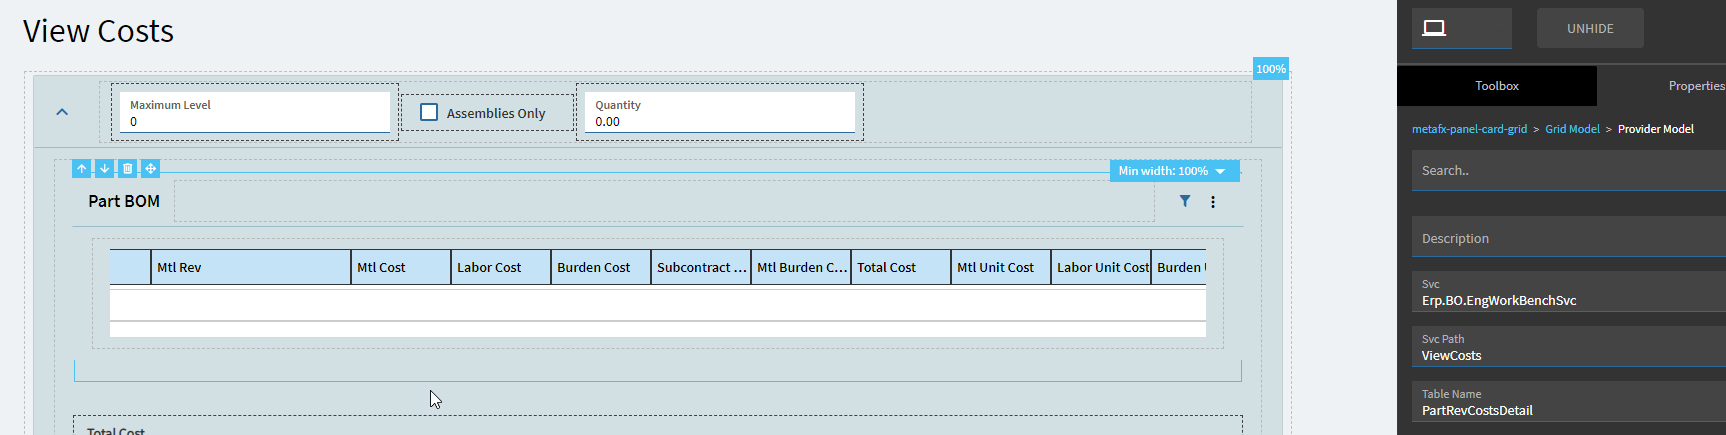Open the Part BOM filter icon
Screen dimensions: 1726x435
point(1185,201)
